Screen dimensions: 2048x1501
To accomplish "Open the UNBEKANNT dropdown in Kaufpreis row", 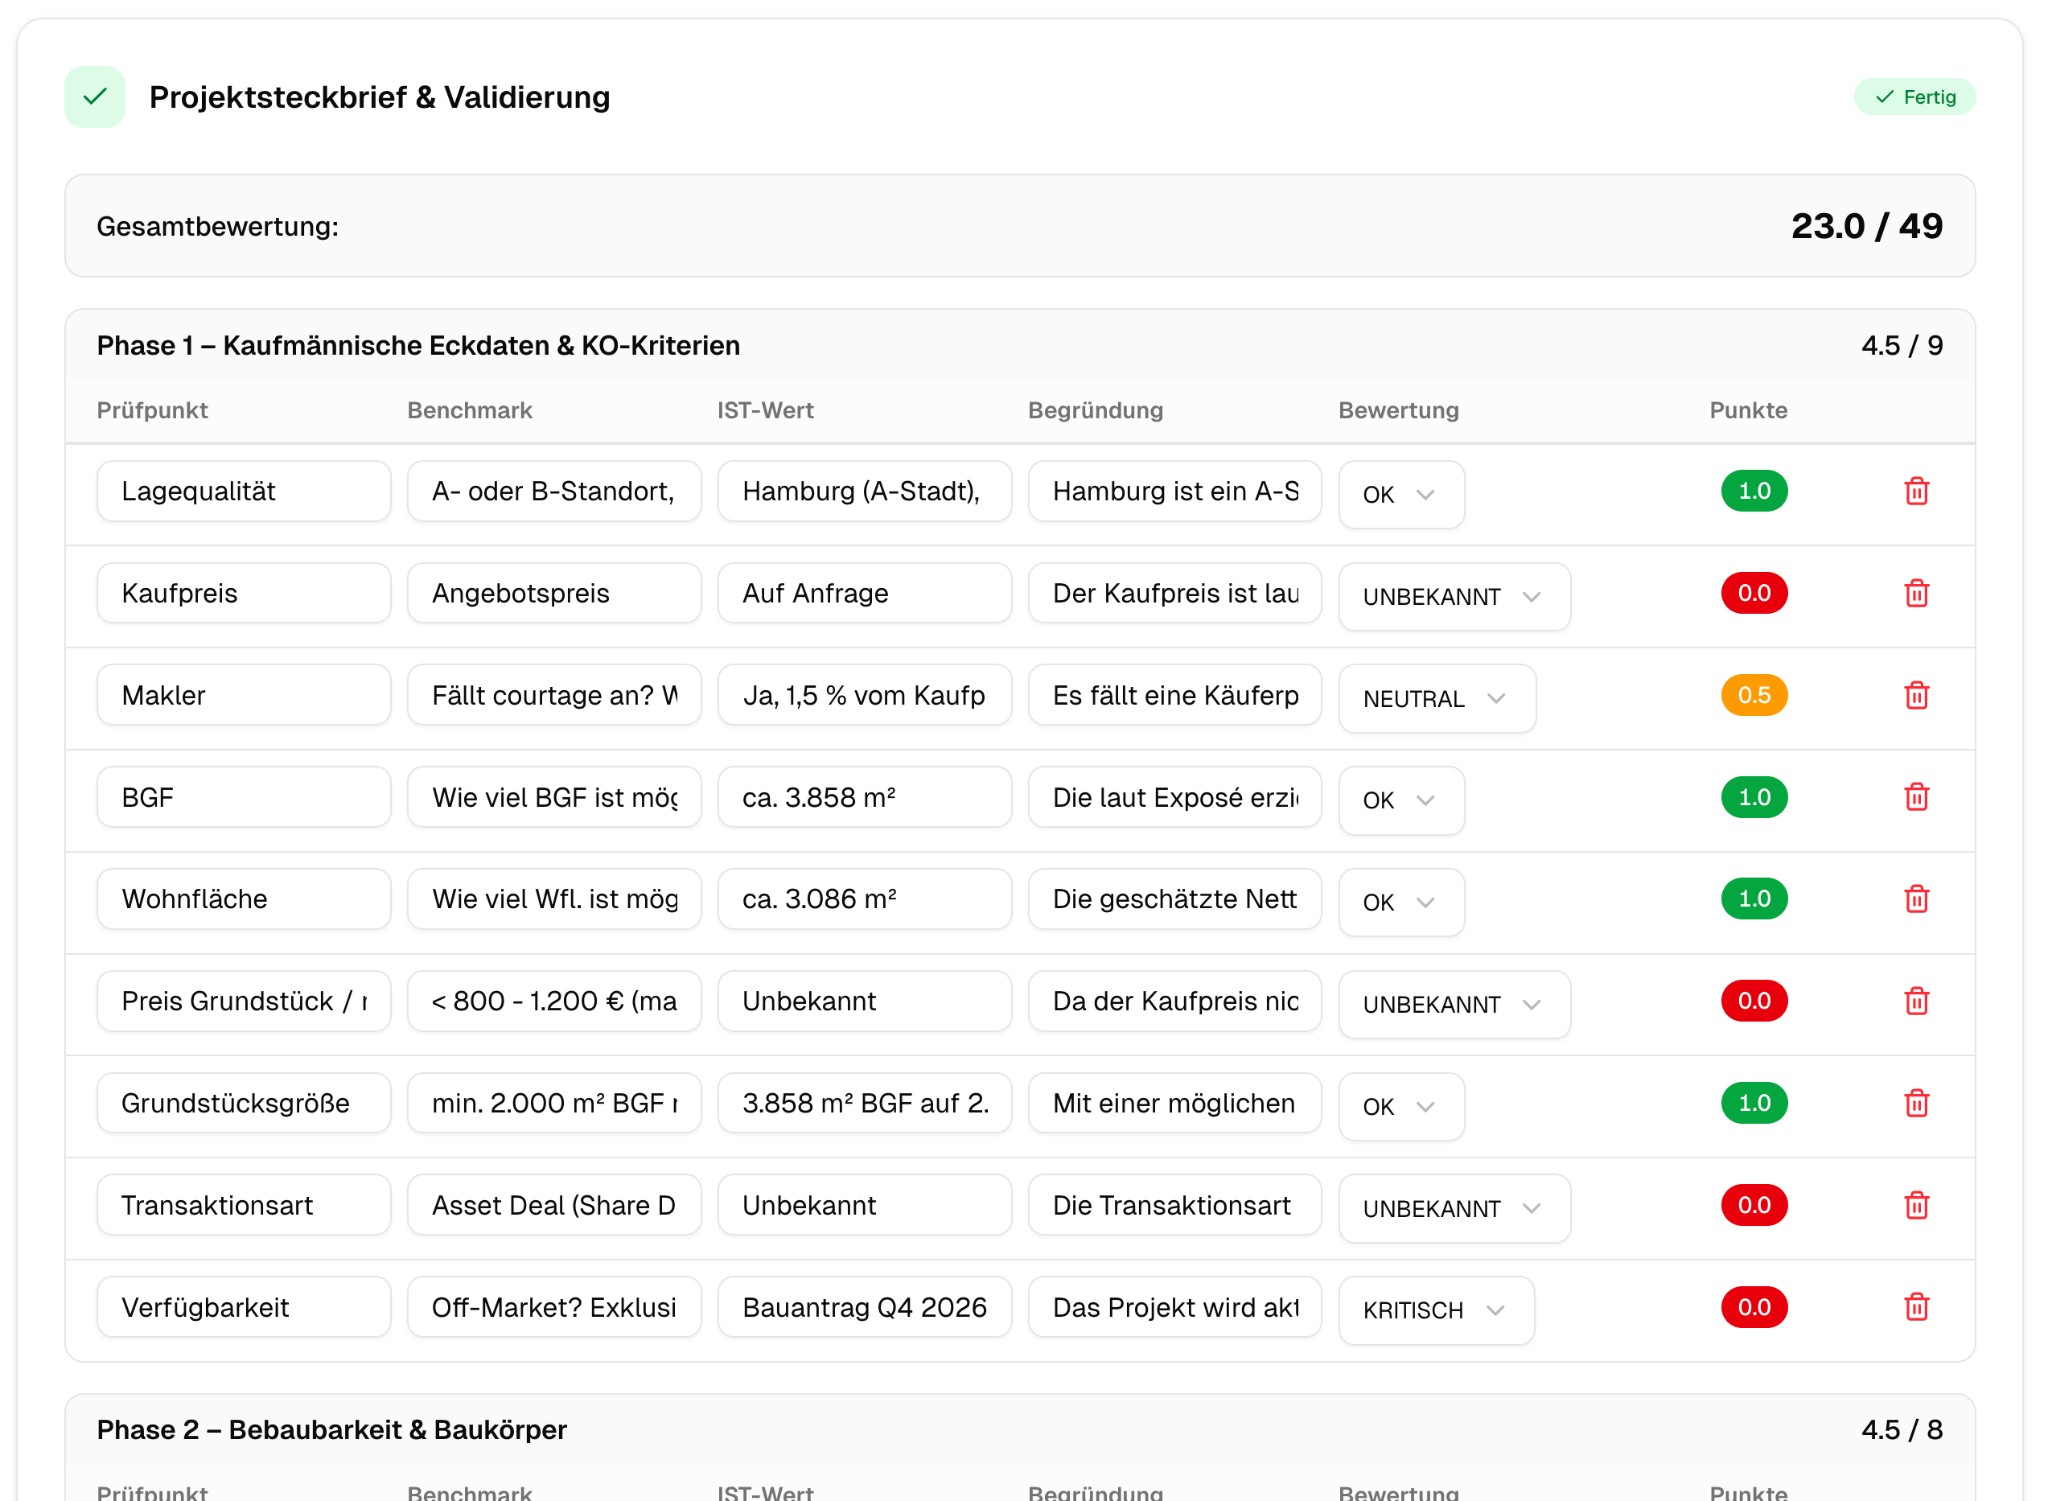I will tap(1453, 597).
